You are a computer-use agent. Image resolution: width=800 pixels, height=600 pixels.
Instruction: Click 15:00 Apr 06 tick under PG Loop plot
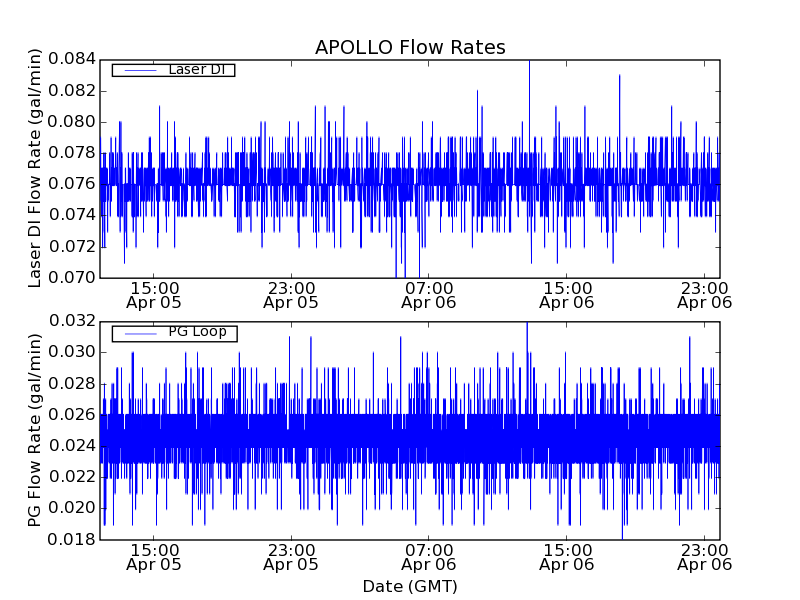click(x=567, y=558)
